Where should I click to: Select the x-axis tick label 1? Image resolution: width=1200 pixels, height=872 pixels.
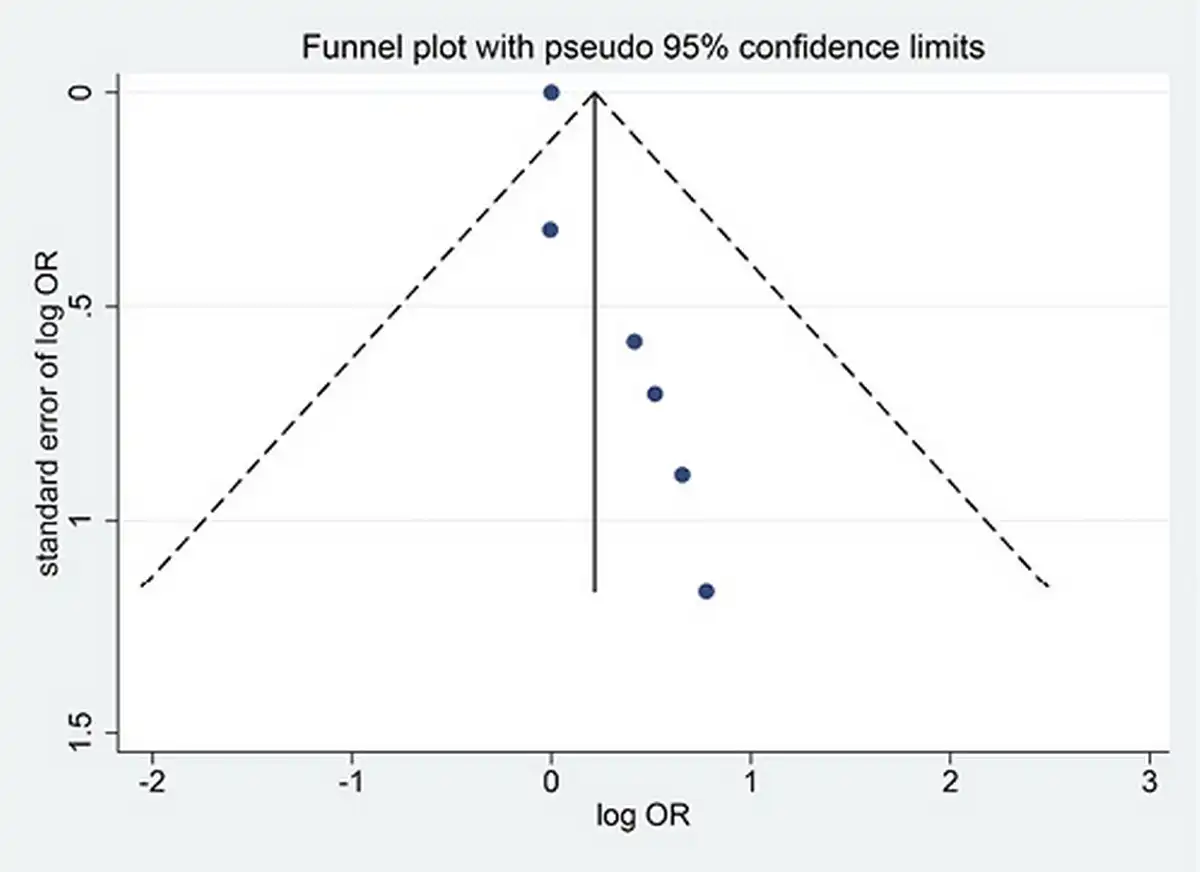click(751, 780)
